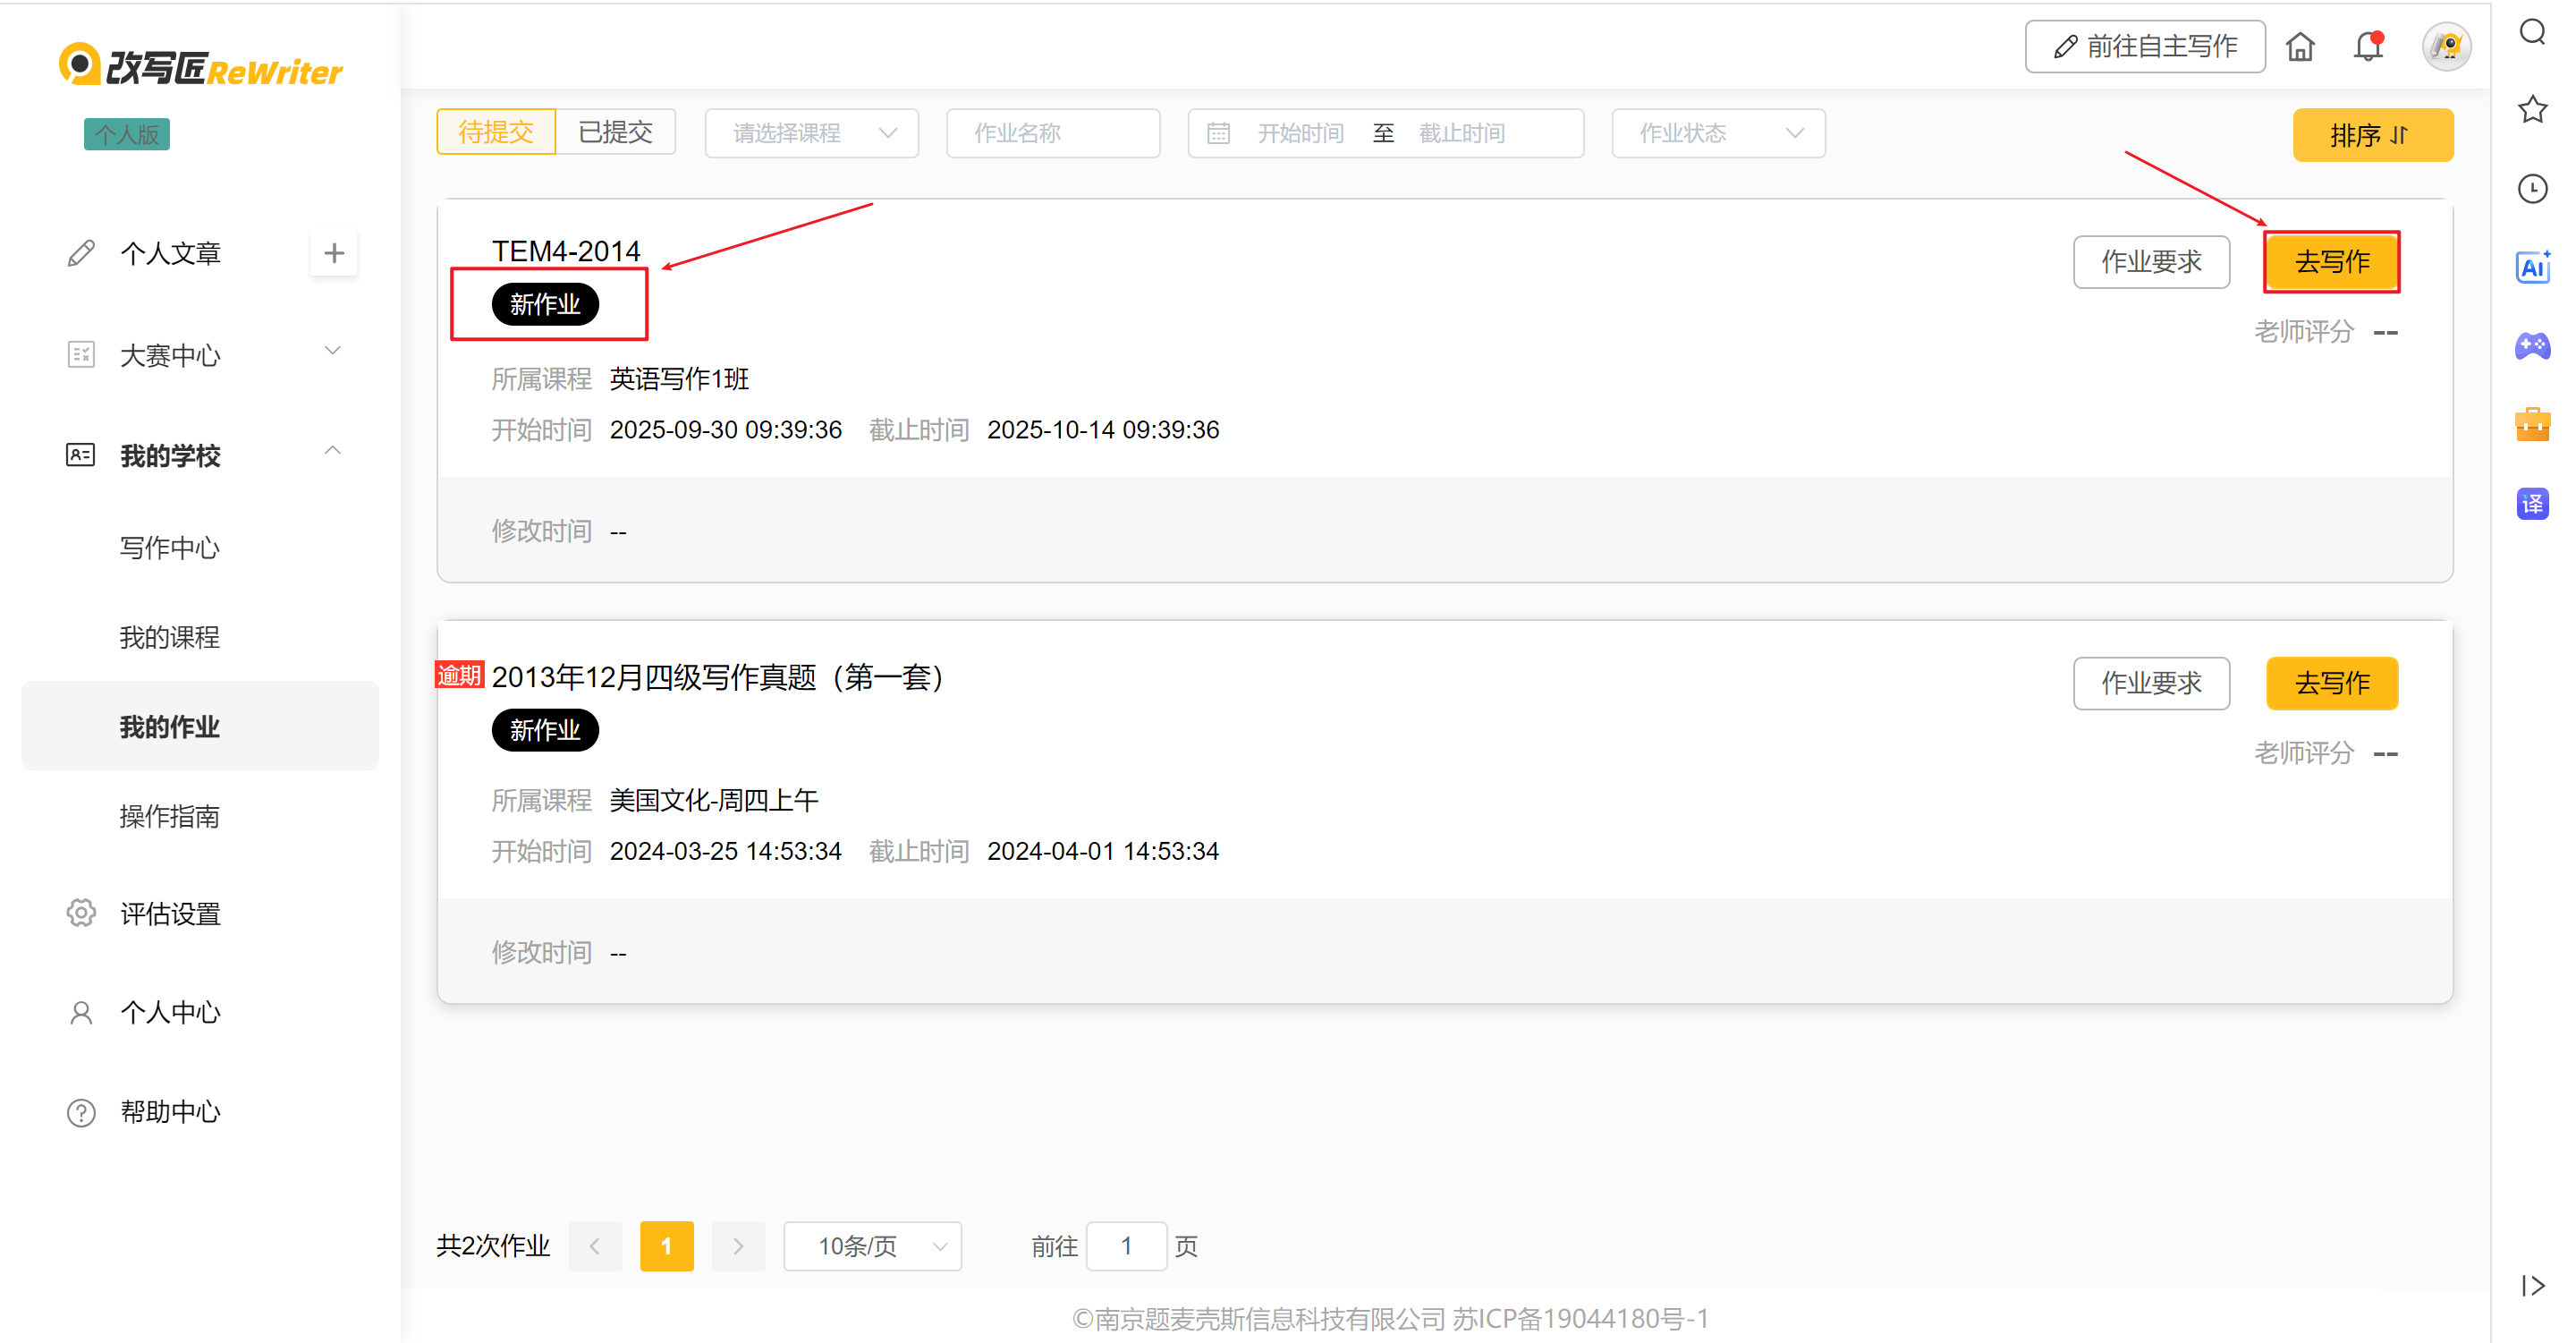The height and width of the screenshot is (1343, 2576).
Task: Expand the 大赛中心 menu
Action: click(200, 354)
